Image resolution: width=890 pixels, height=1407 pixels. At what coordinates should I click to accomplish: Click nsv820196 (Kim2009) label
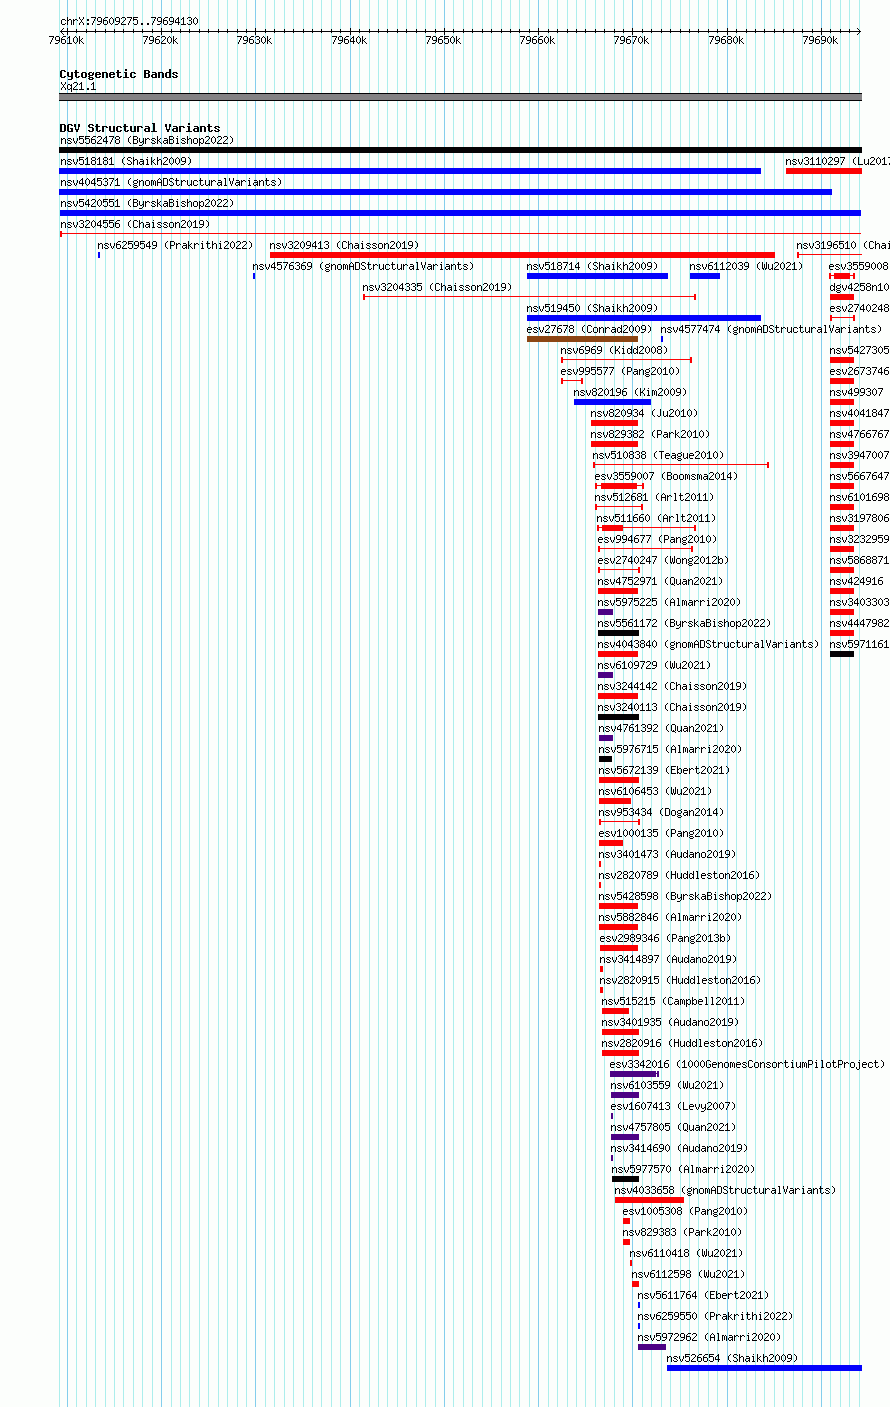630,392
